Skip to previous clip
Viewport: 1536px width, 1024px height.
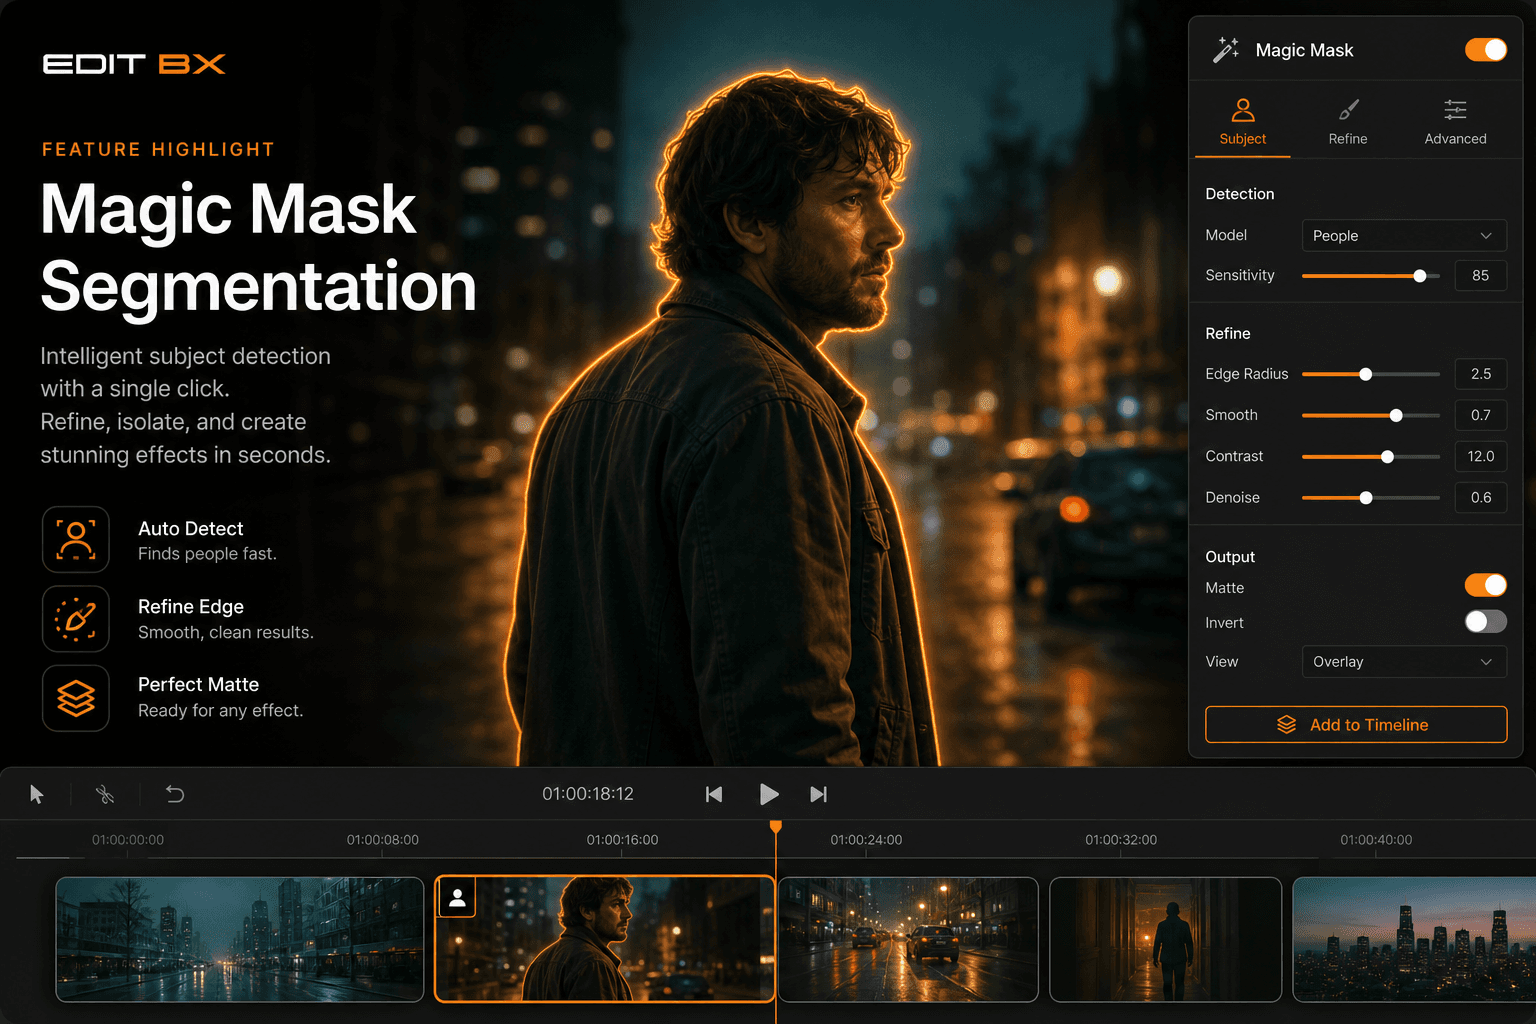point(714,794)
